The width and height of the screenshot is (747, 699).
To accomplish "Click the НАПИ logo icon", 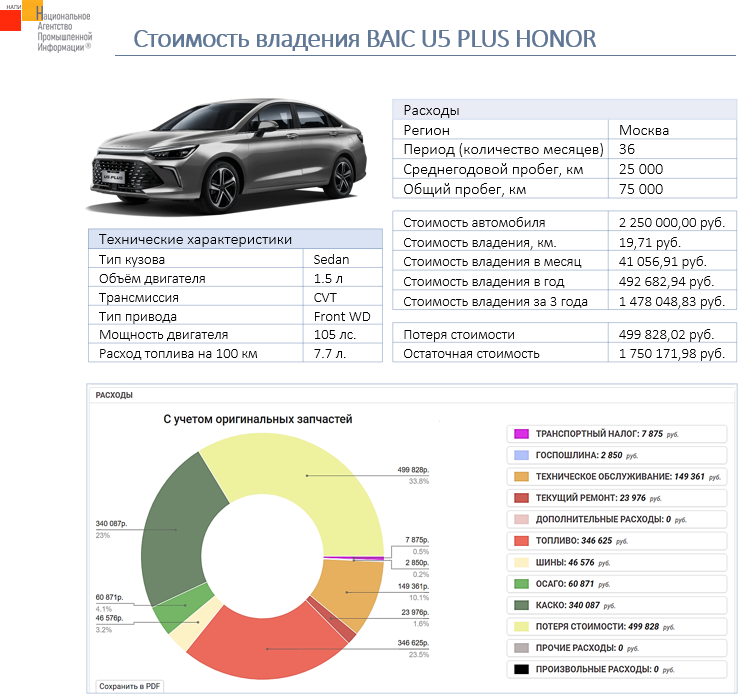I will click(x=22, y=20).
